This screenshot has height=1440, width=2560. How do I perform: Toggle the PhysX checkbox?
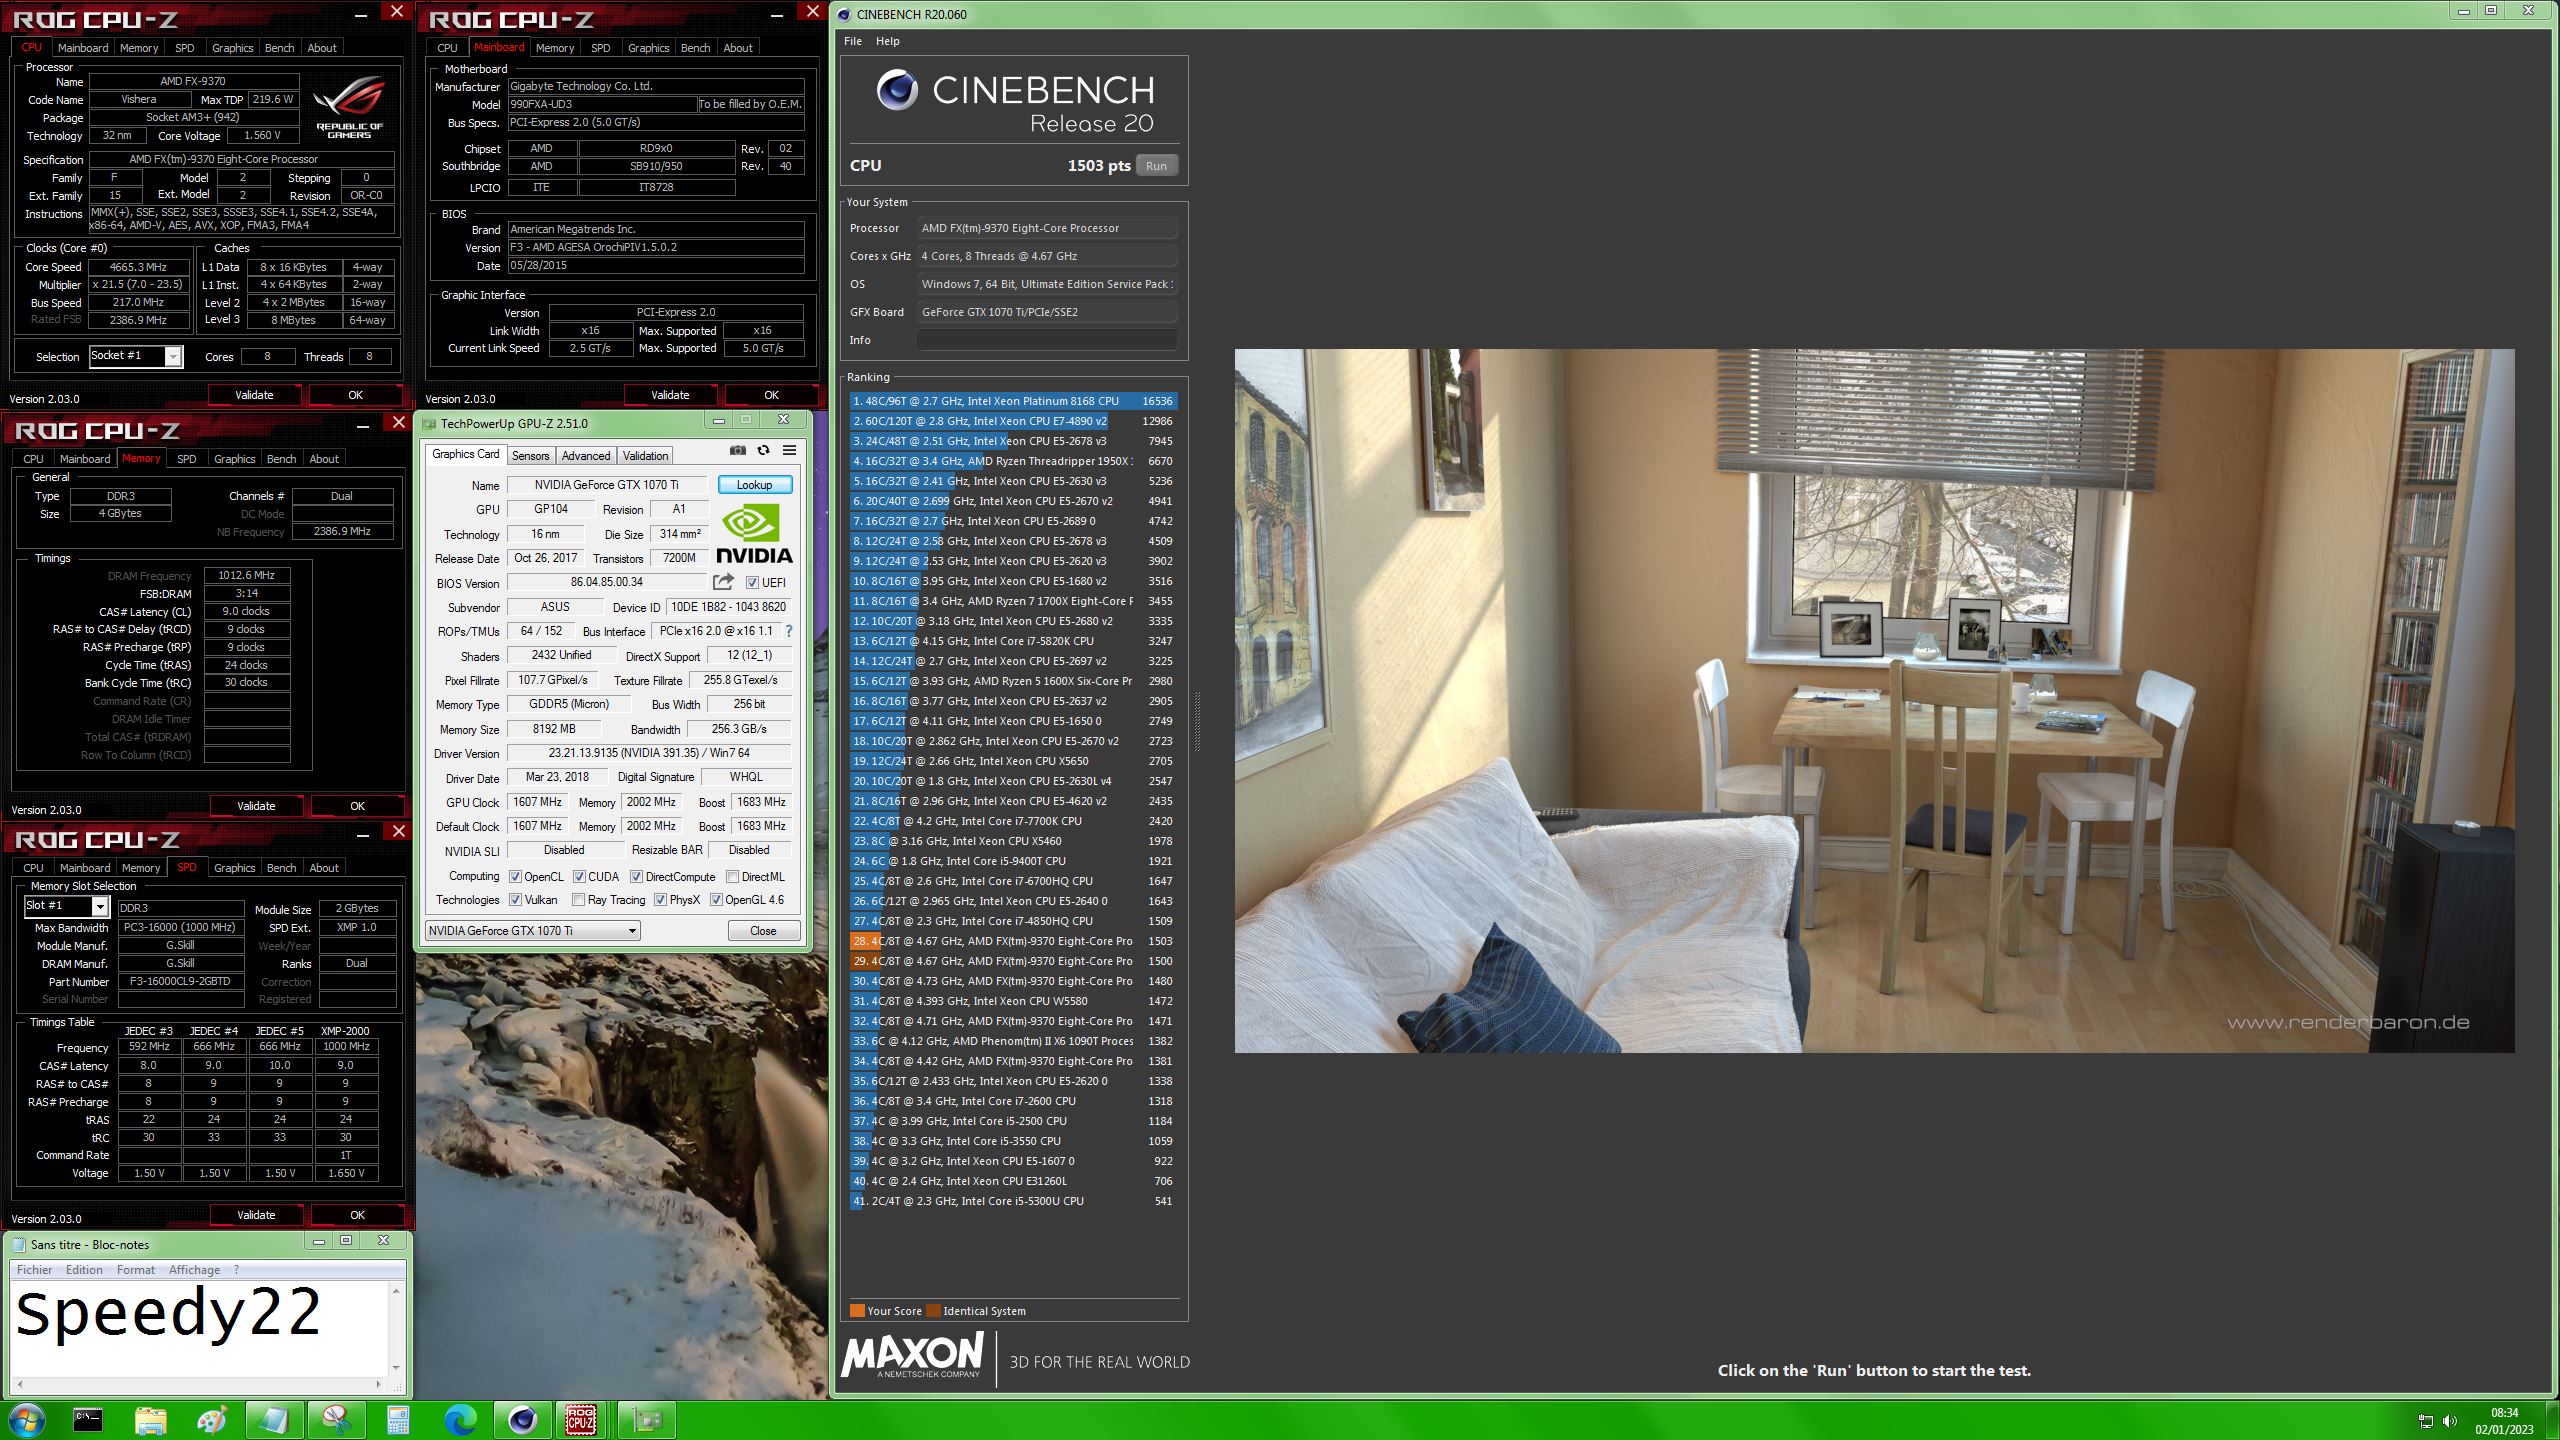pyautogui.click(x=660, y=900)
